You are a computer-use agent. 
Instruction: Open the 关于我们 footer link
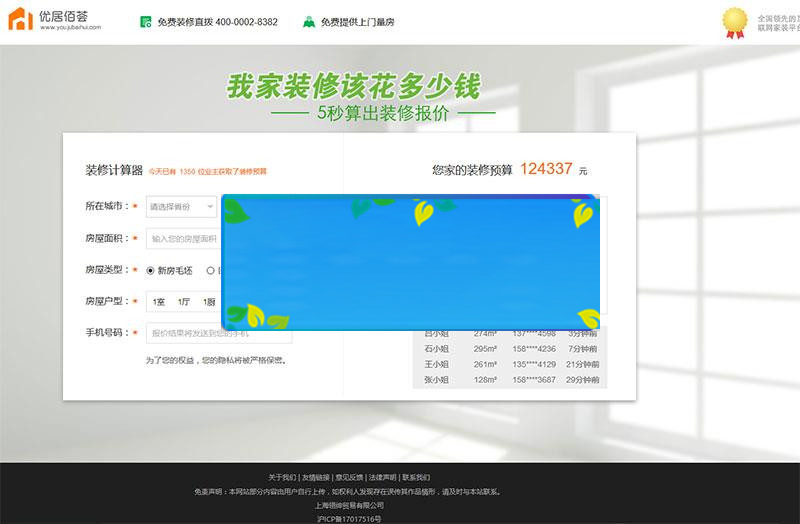pos(282,477)
